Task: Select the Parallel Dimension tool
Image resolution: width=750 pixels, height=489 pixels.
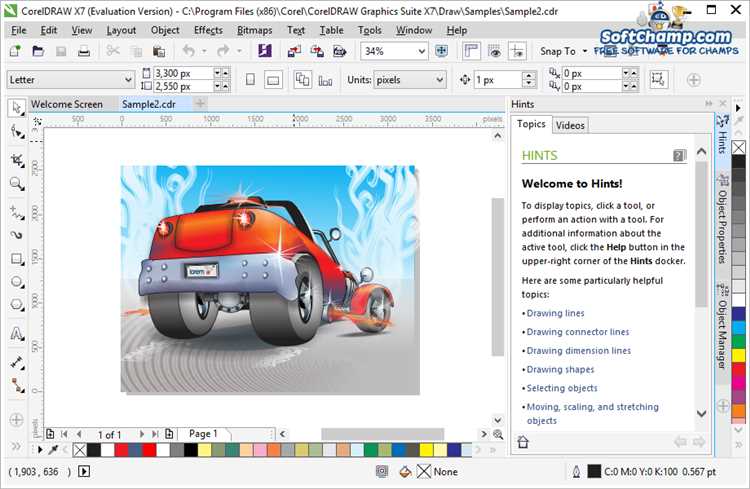Action: click(x=17, y=362)
